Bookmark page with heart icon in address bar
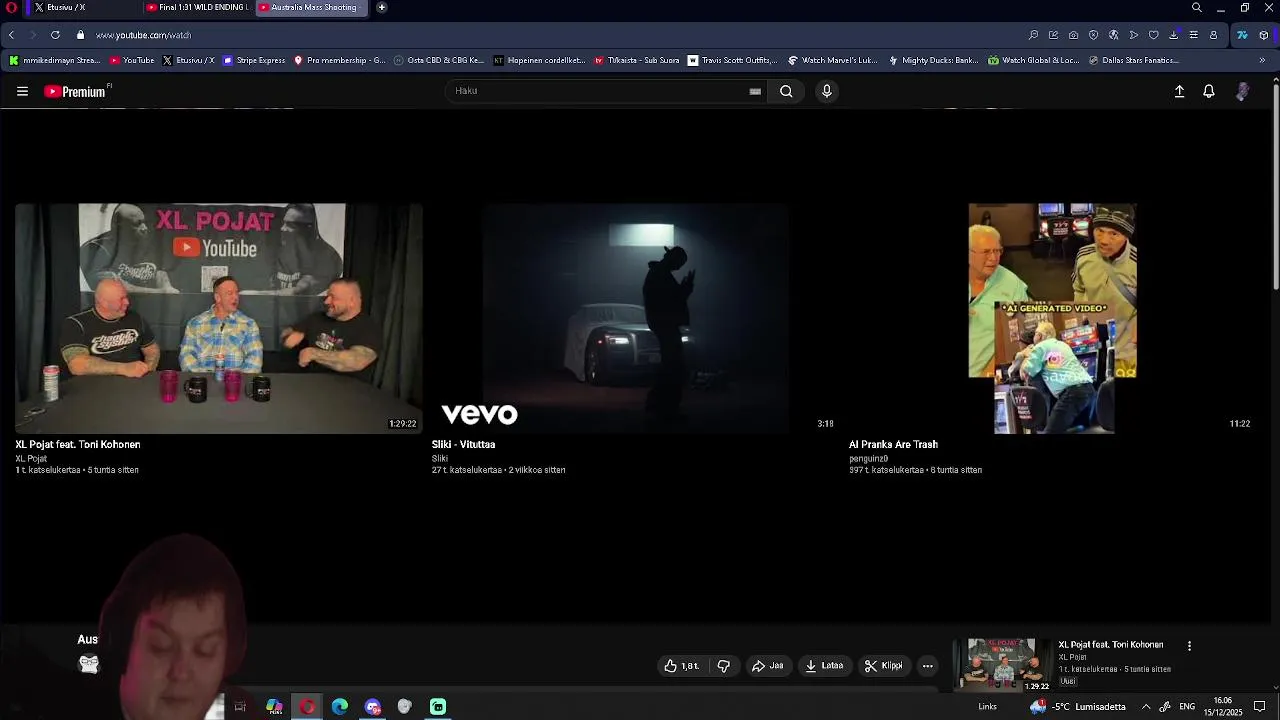Viewport: 1280px width, 720px height. pos(1153,35)
